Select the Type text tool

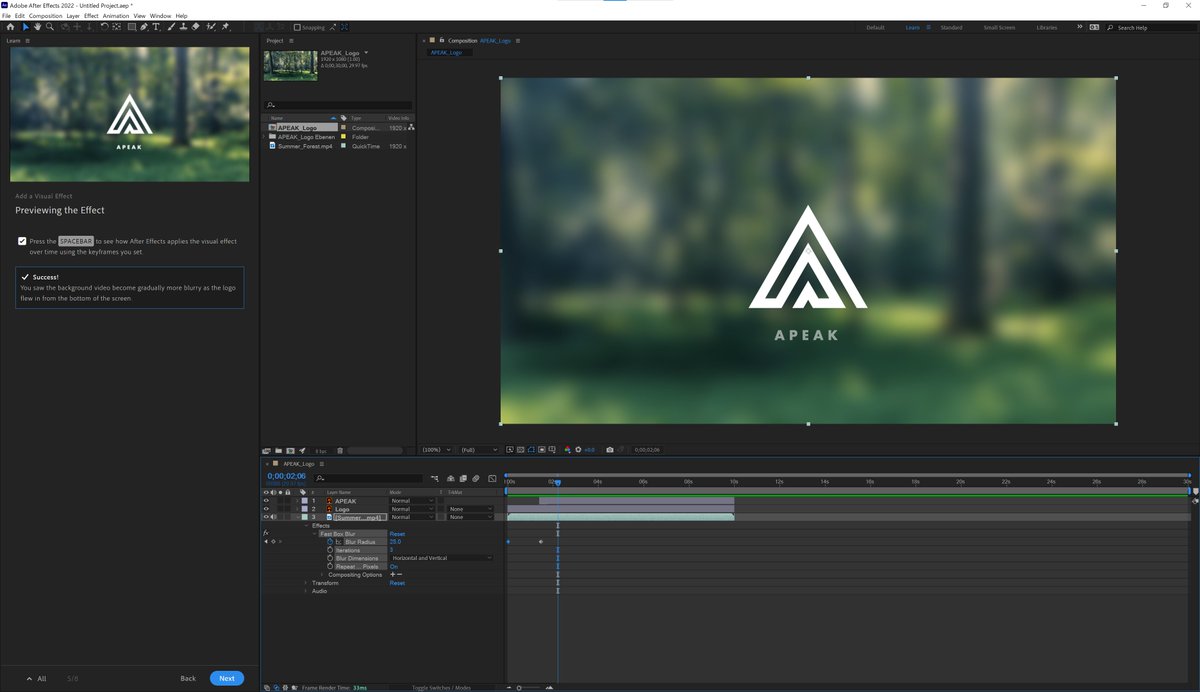(156, 27)
